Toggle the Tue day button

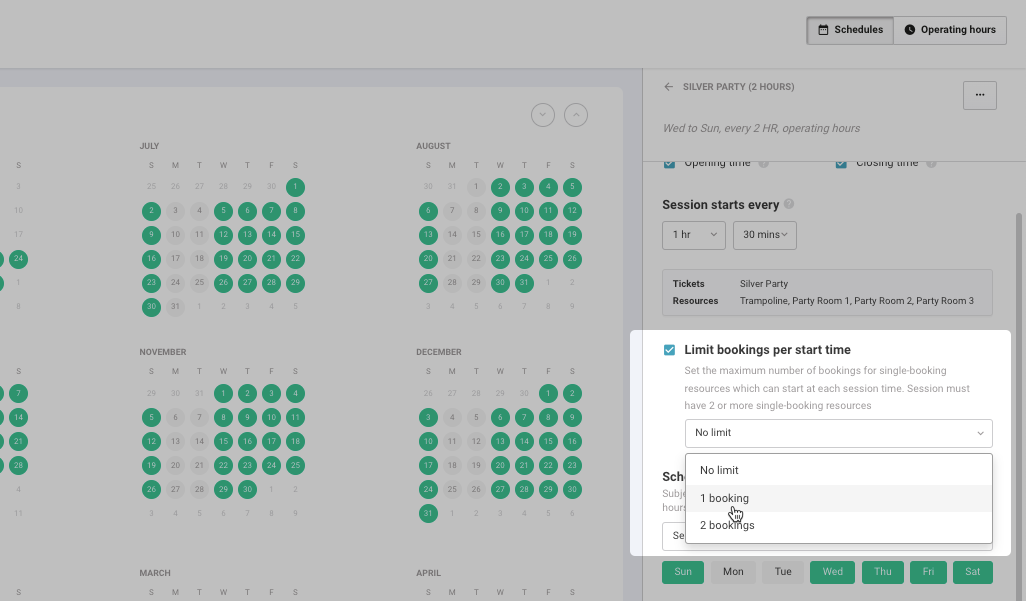(x=783, y=572)
